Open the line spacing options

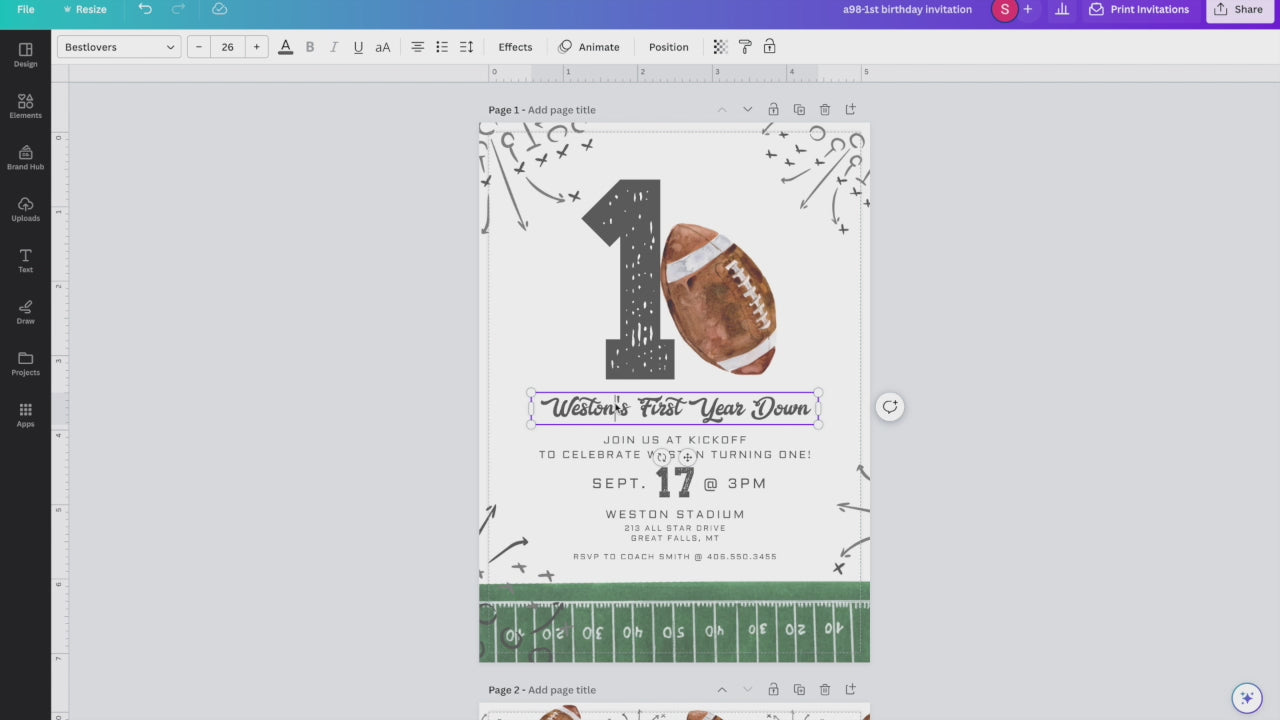click(466, 47)
